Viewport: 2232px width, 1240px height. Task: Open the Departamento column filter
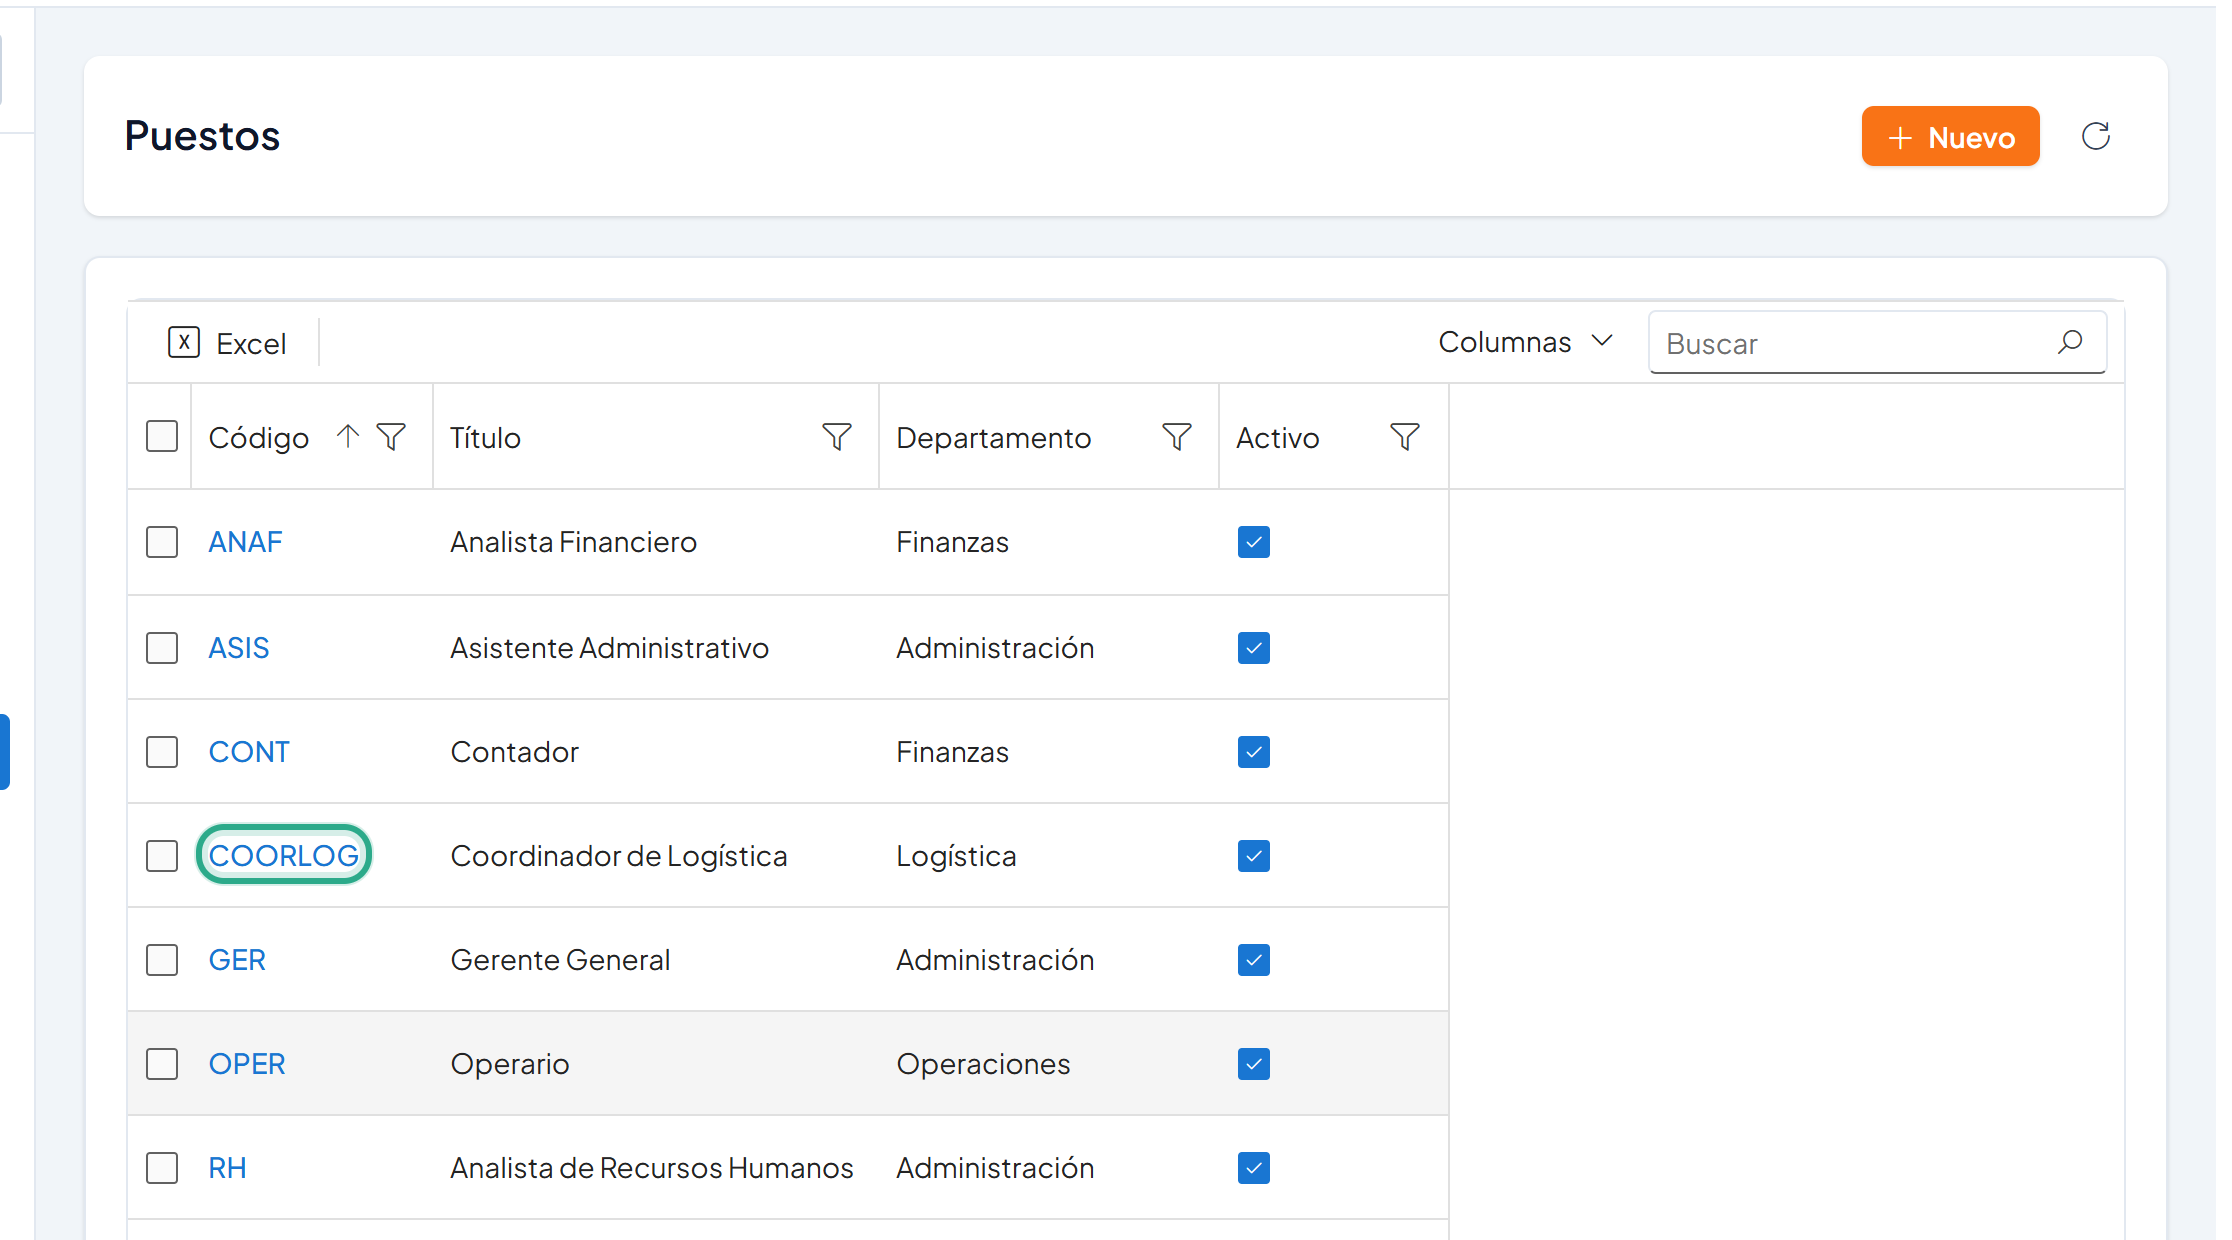[1177, 436]
